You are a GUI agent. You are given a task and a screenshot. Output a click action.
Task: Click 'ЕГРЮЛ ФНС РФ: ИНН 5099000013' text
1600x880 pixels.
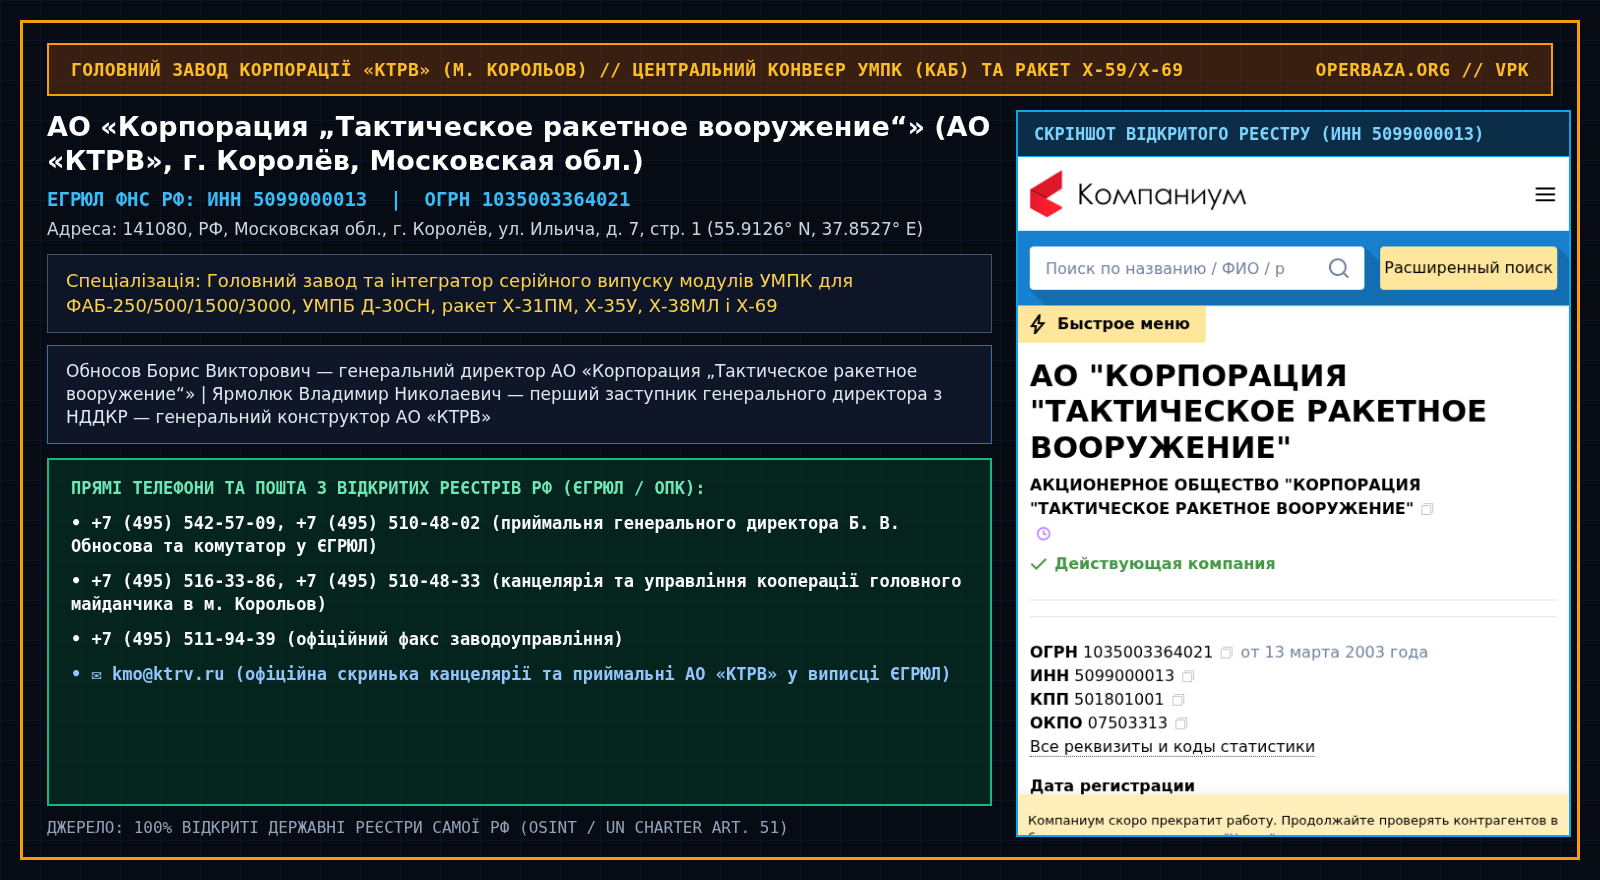[x=207, y=200]
